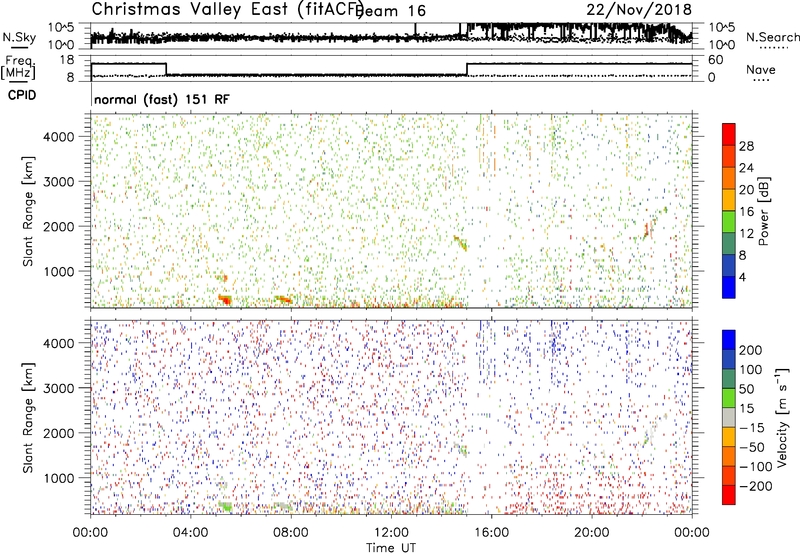800x554 pixels.
Task: Click the Nave legend label
Action: (760, 70)
